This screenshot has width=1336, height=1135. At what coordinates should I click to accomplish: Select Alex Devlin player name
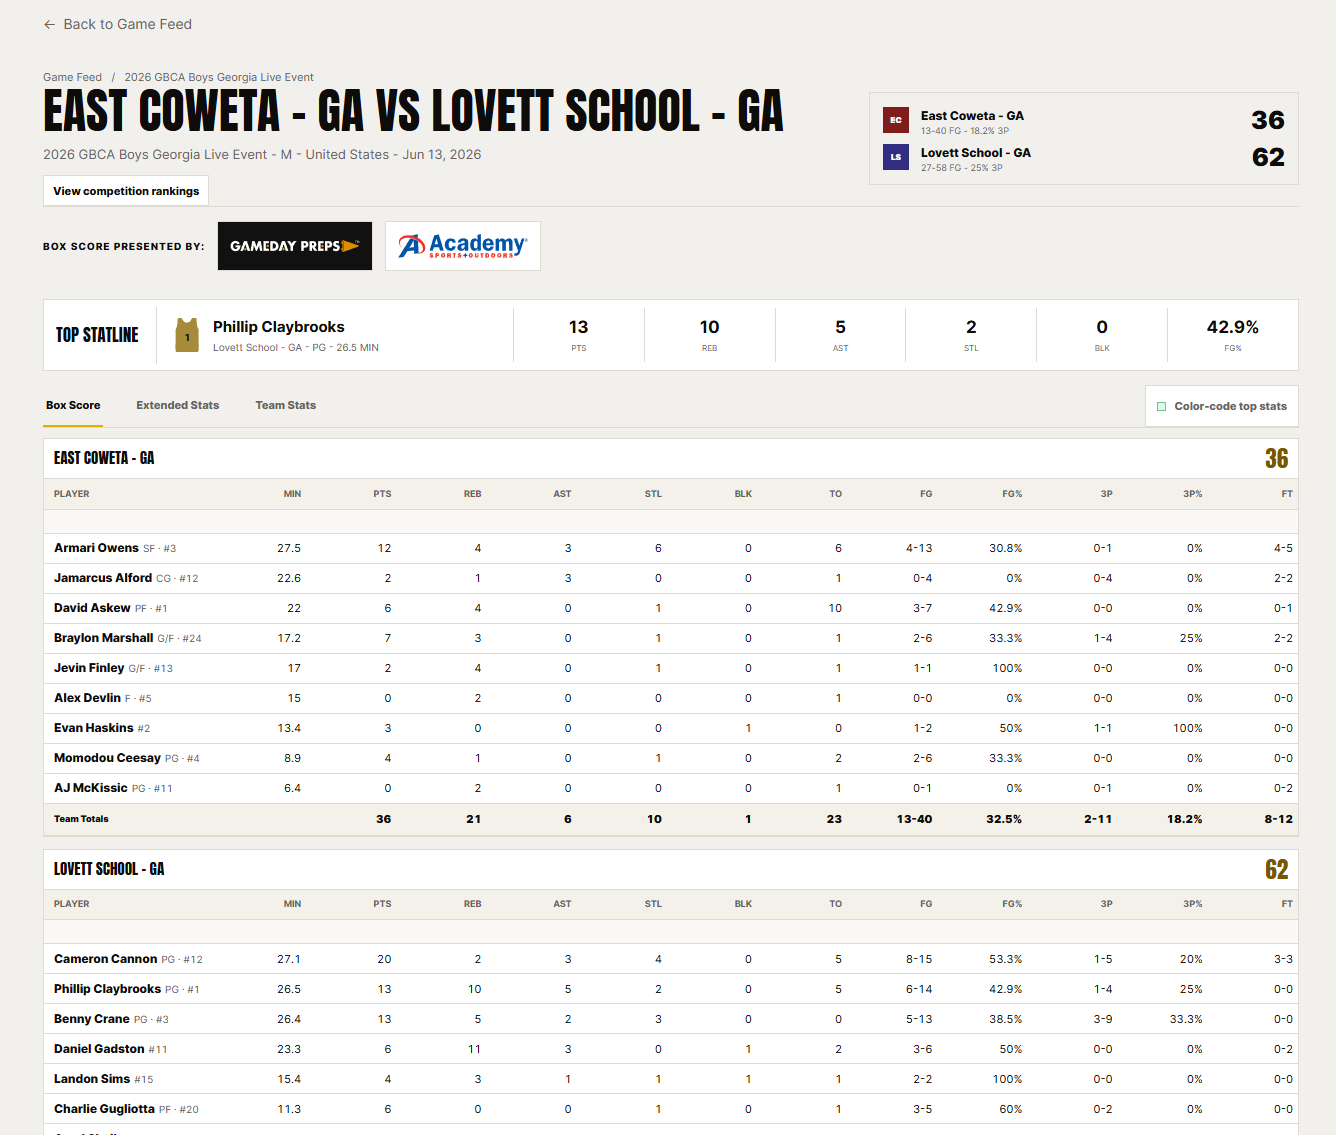tap(87, 698)
